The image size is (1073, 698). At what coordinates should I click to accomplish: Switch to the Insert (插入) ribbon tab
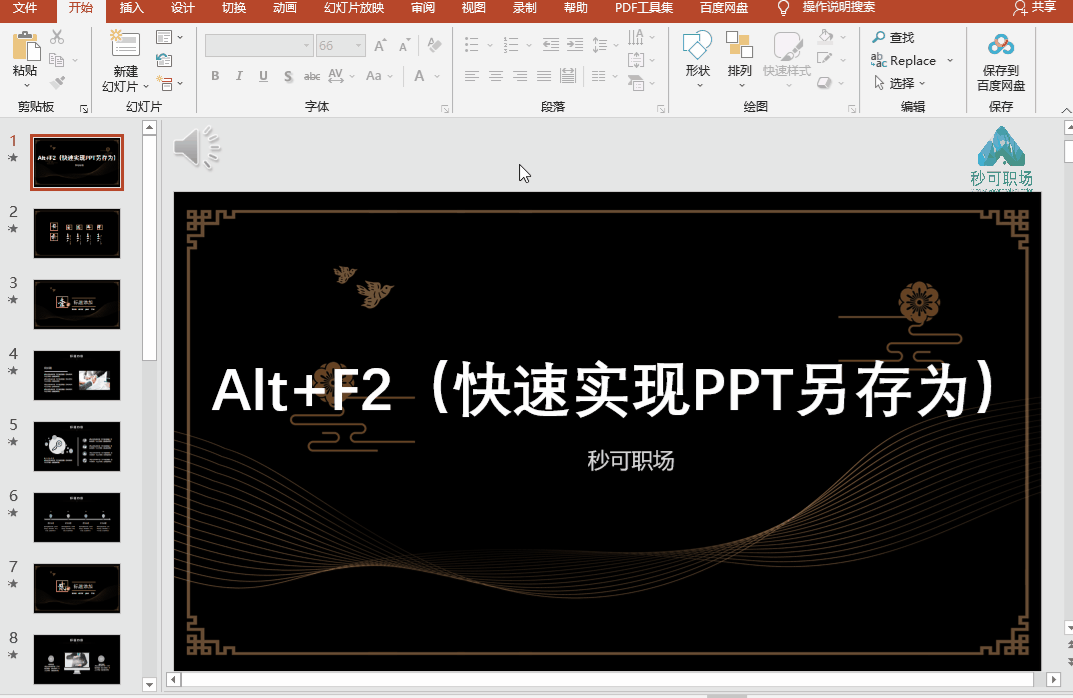[x=130, y=10]
